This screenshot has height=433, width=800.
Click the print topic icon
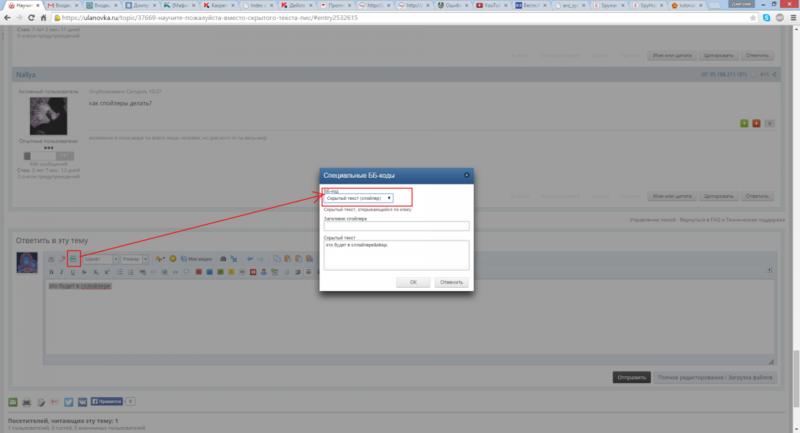click(x=27, y=402)
